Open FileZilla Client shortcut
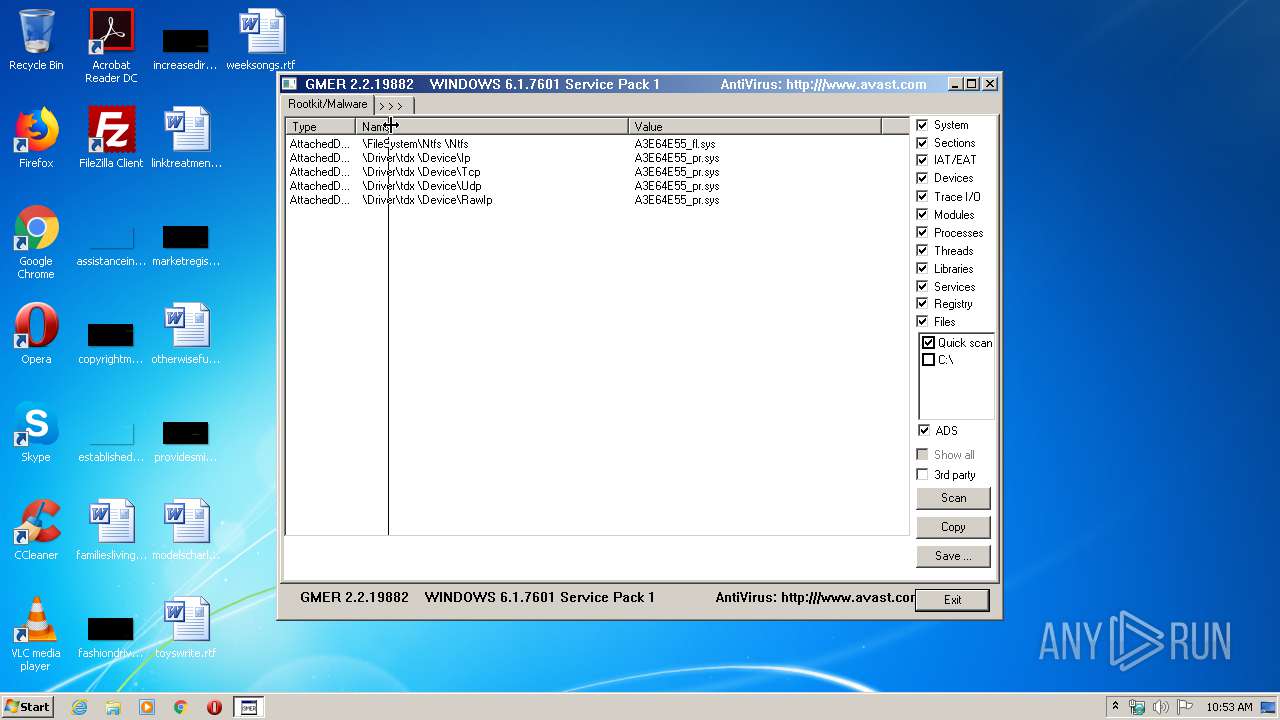 pyautogui.click(x=111, y=138)
